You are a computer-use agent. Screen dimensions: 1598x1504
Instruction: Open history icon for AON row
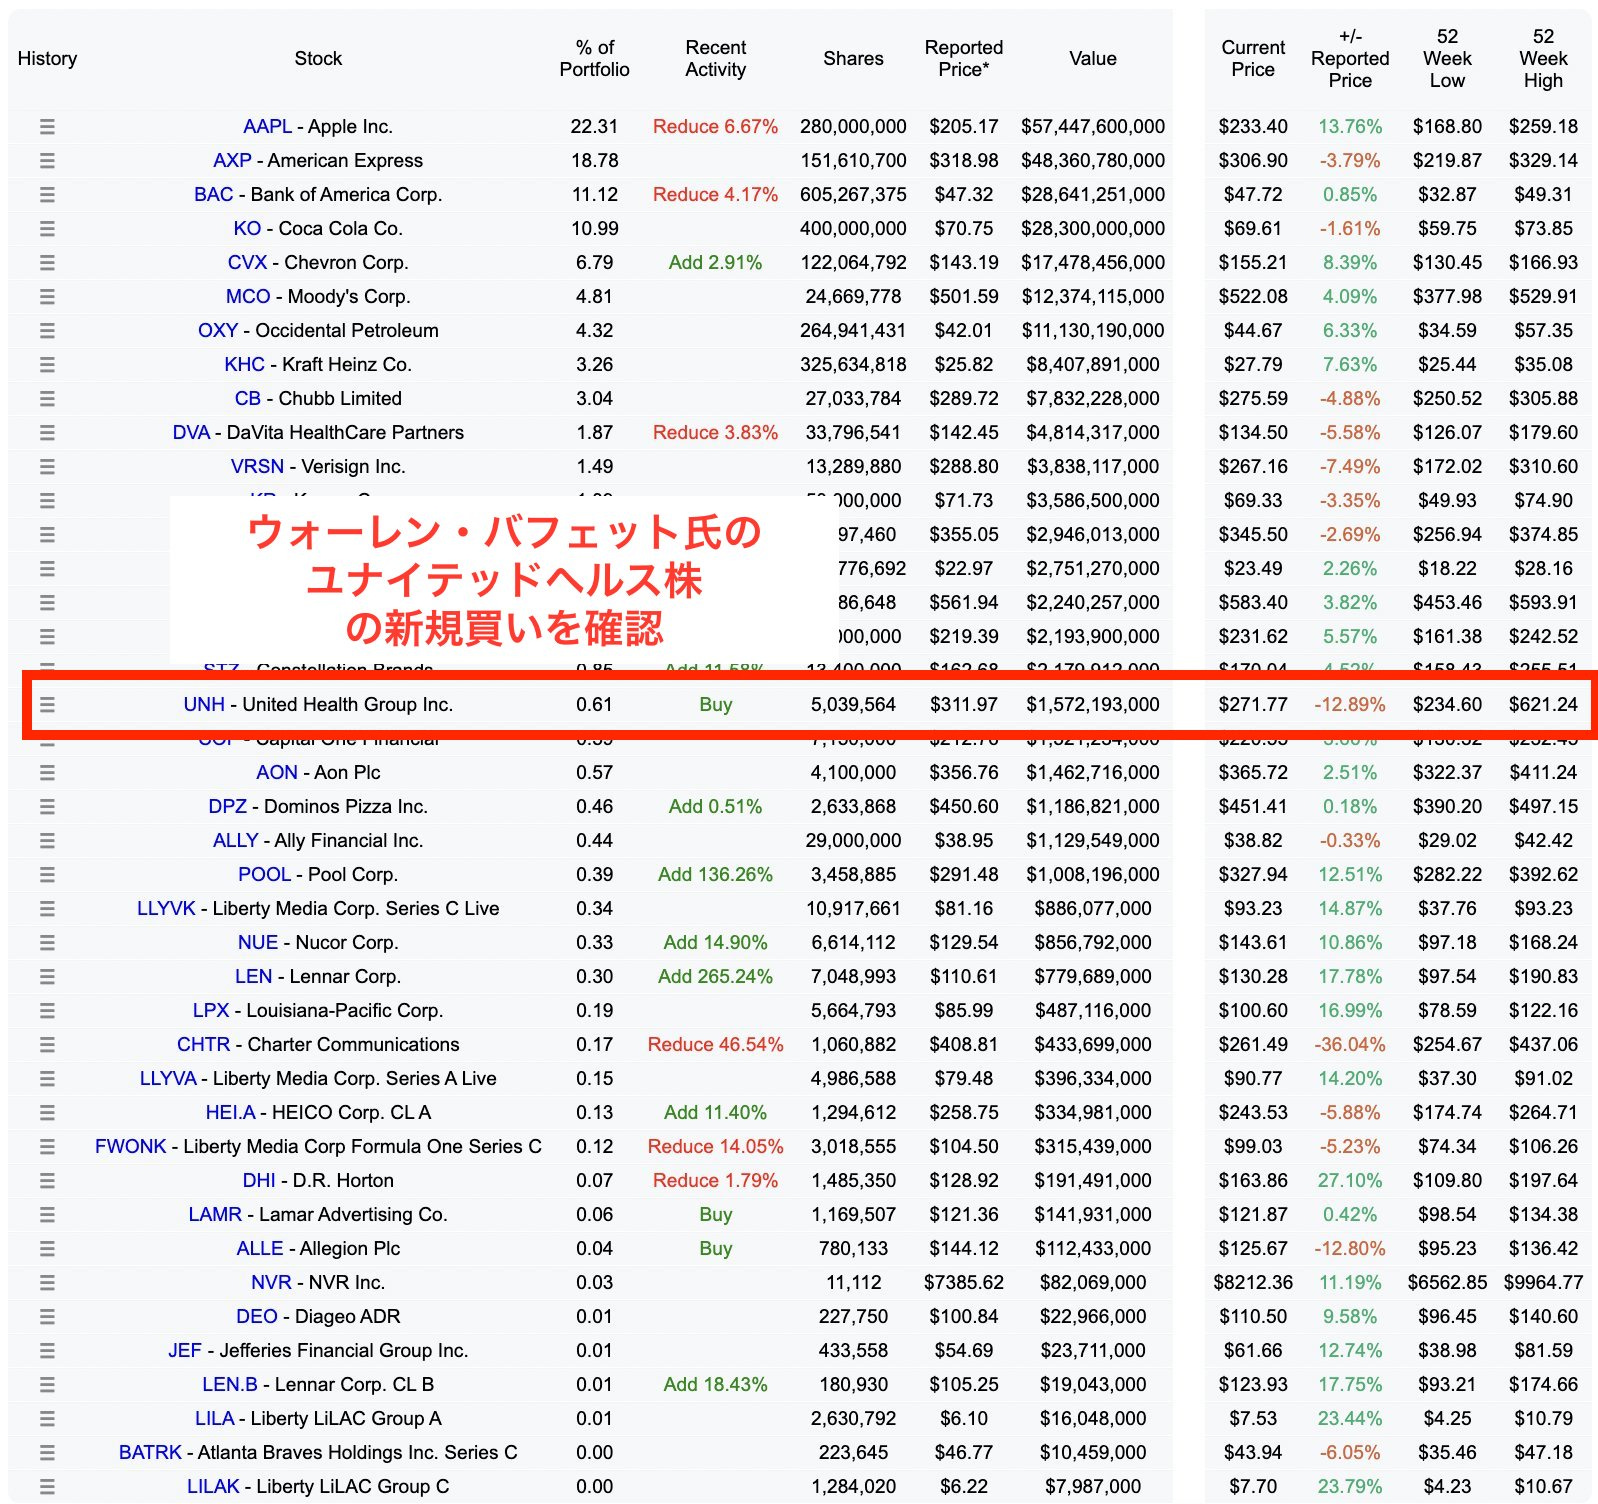[x=47, y=773]
